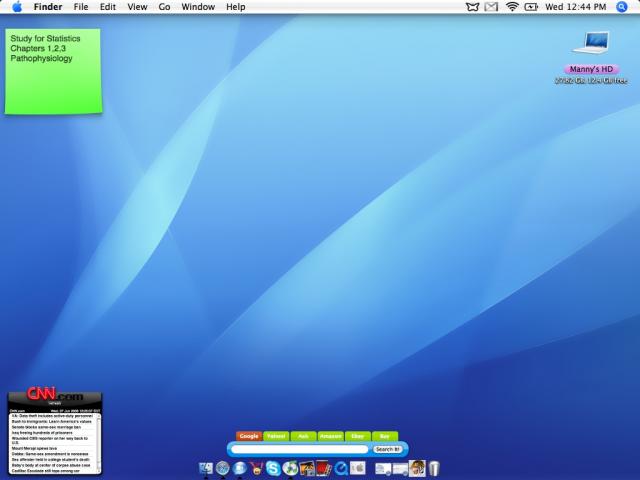Open the green circular Dock icon

pos(290,468)
